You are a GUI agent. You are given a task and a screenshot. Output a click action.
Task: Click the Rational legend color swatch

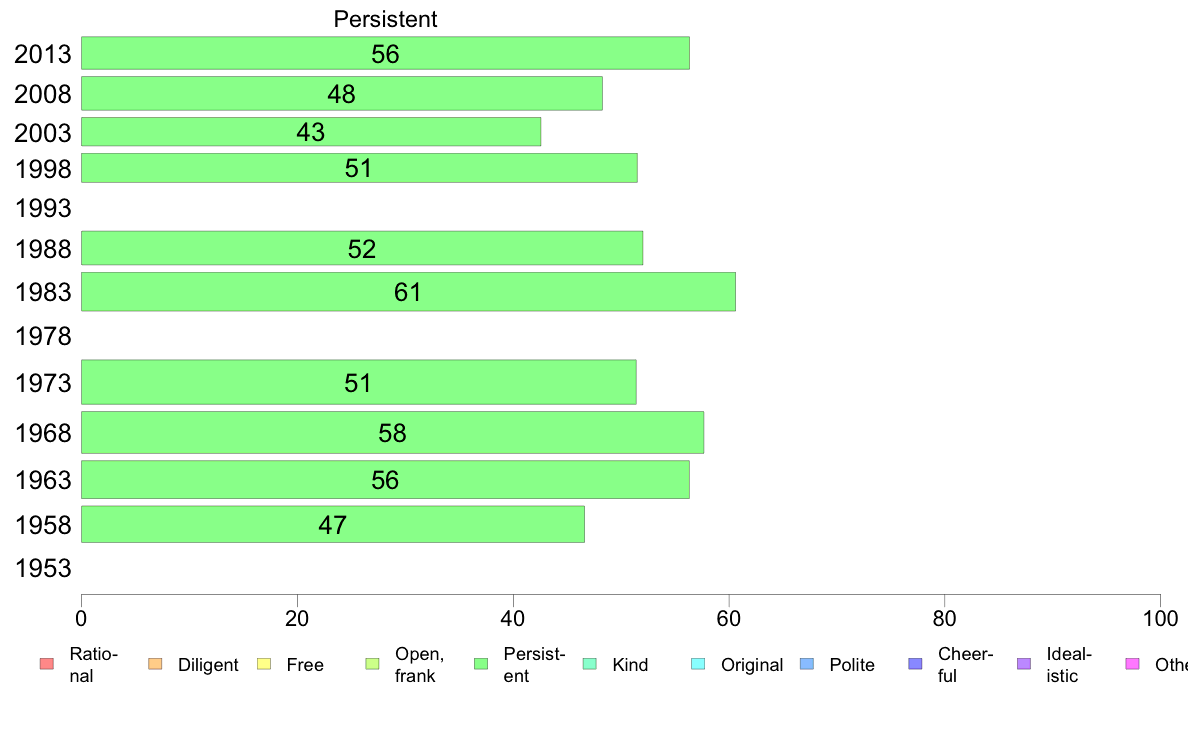[47, 664]
